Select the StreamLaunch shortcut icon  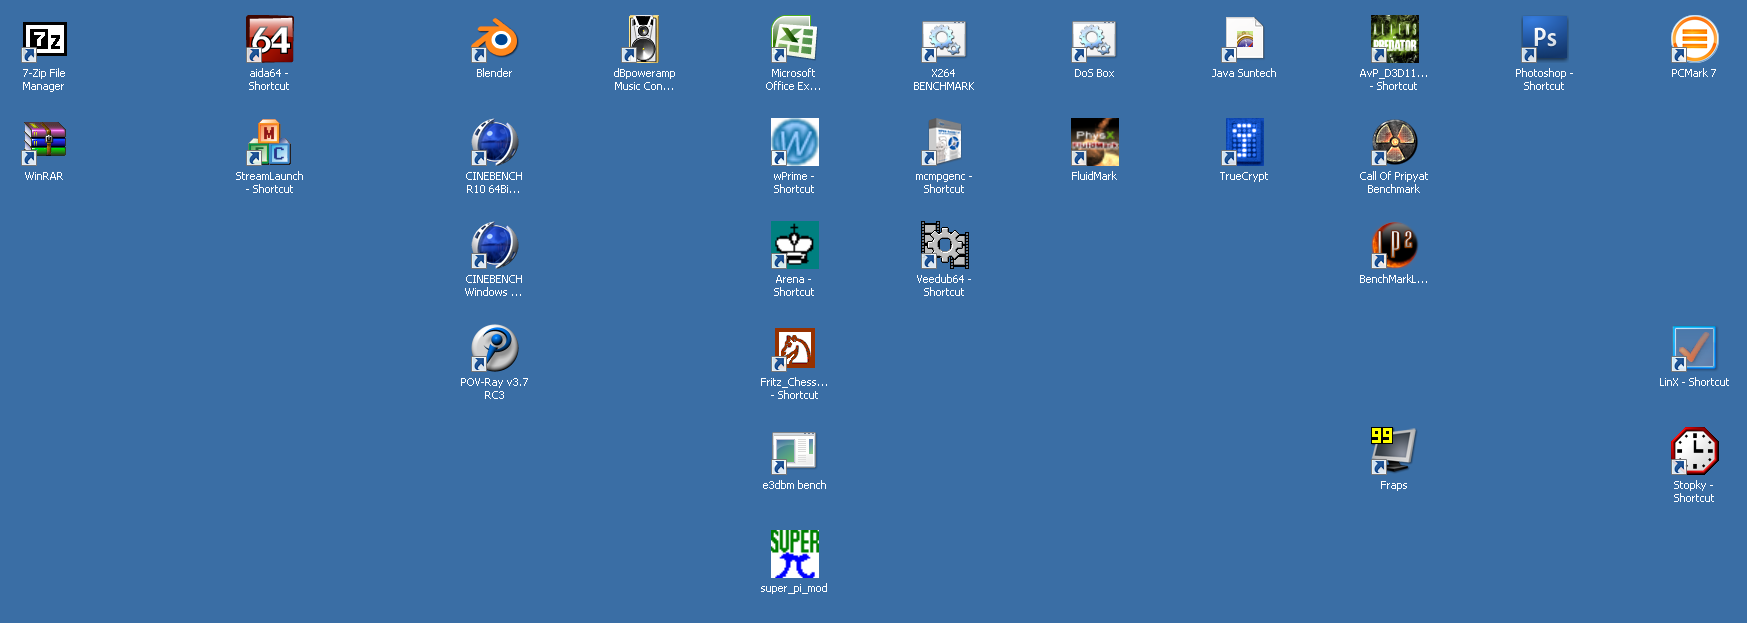(269, 143)
